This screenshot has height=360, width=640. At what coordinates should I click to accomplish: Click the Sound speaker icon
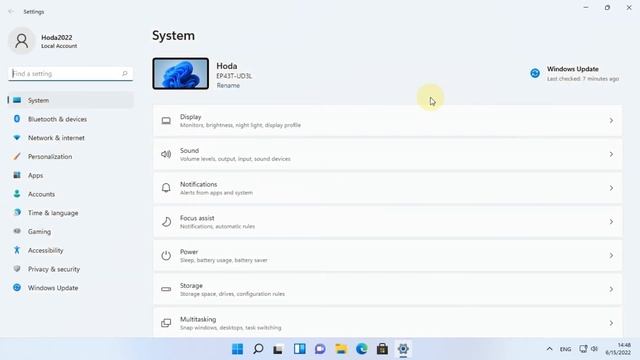[166, 154]
